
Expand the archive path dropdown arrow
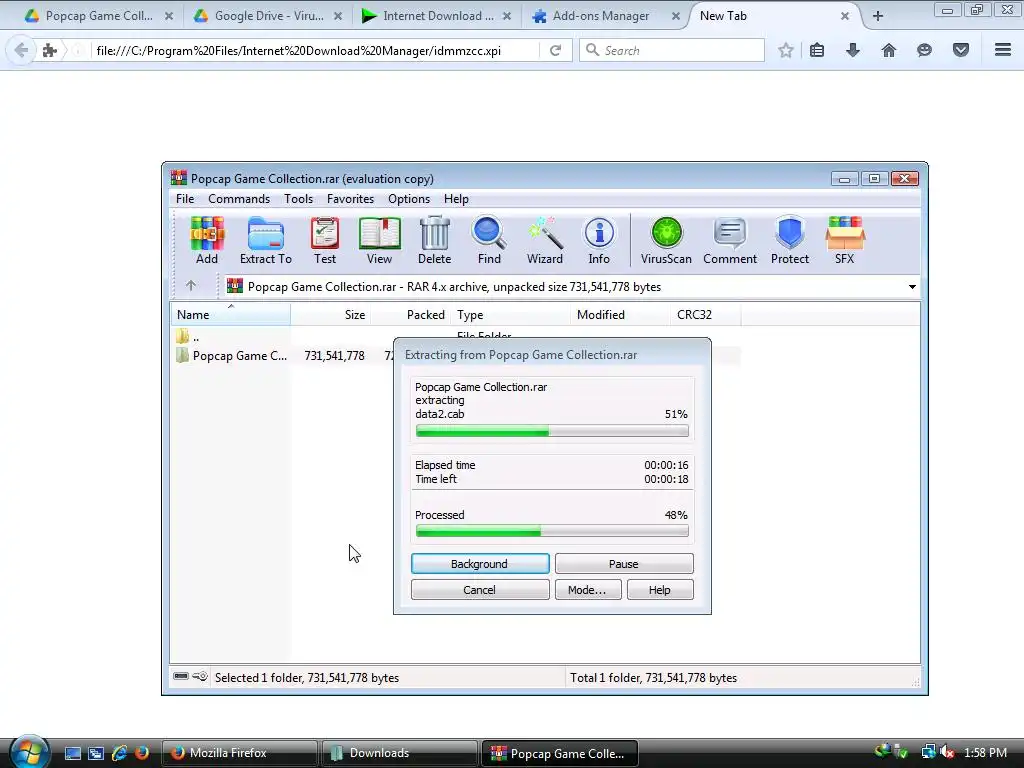coord(912,287)
